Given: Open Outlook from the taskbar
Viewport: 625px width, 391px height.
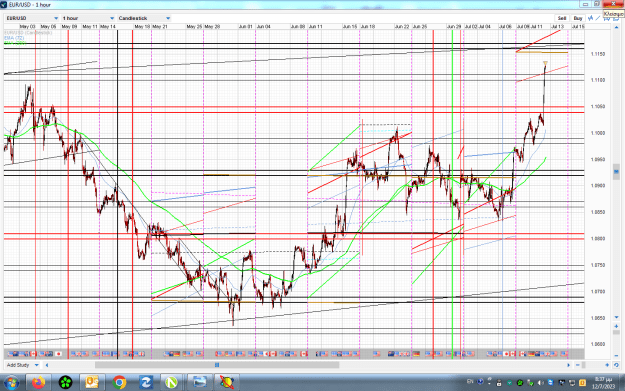Looking at the screenshot, I should point(92,383).
